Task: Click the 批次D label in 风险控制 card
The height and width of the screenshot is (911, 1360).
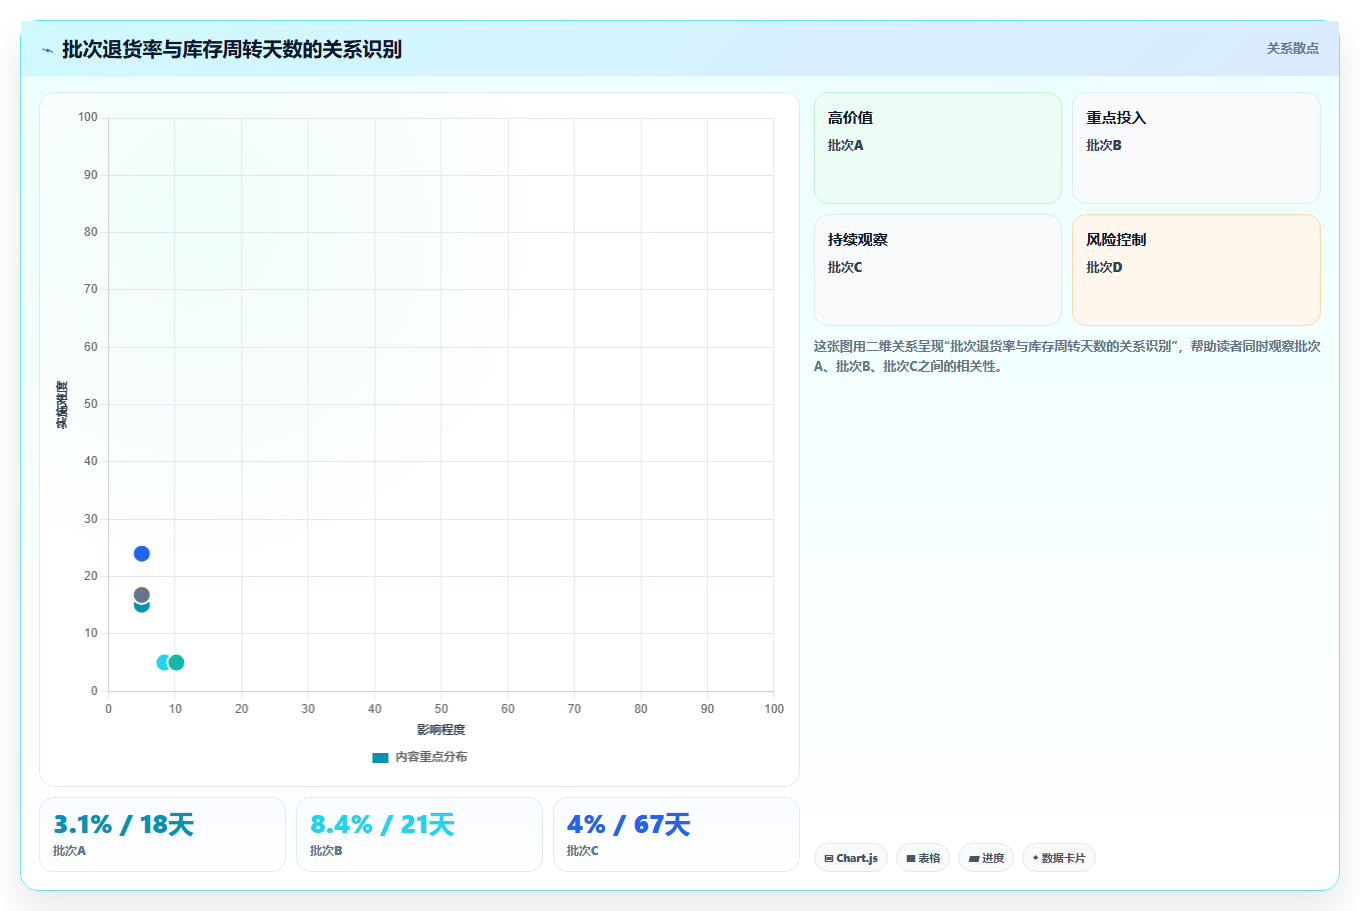Action: point(1104,267)
